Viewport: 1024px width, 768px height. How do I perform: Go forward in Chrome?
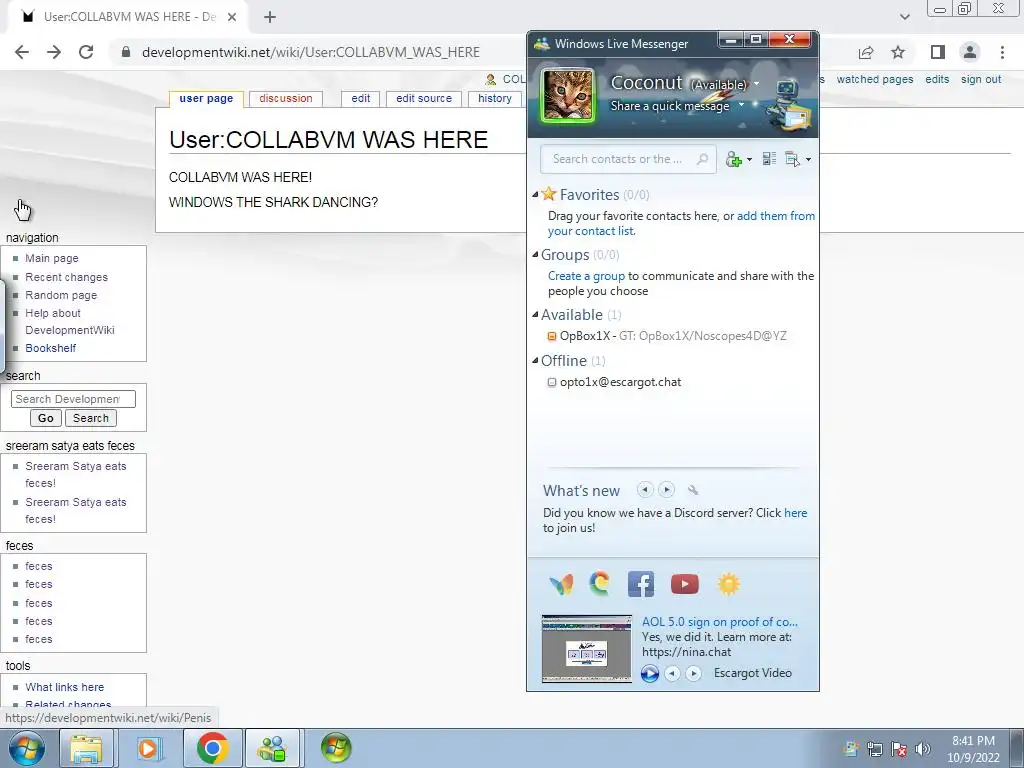(54, 52)
